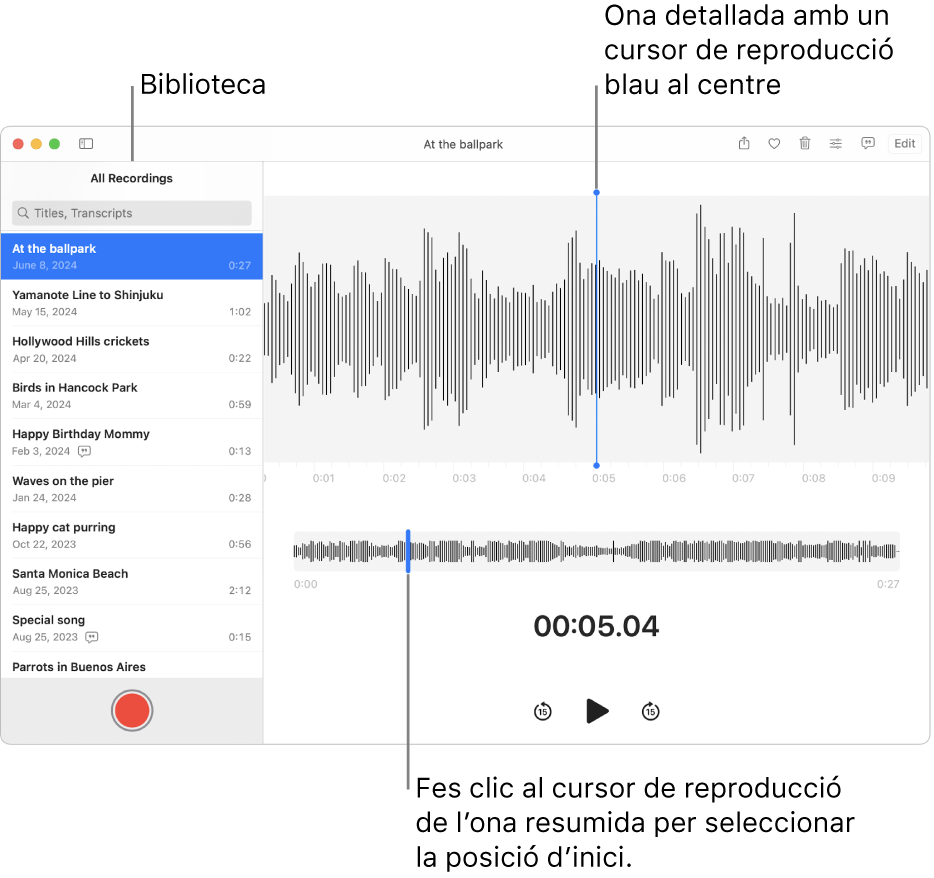Skip back 15 seconds

point(543,711)
